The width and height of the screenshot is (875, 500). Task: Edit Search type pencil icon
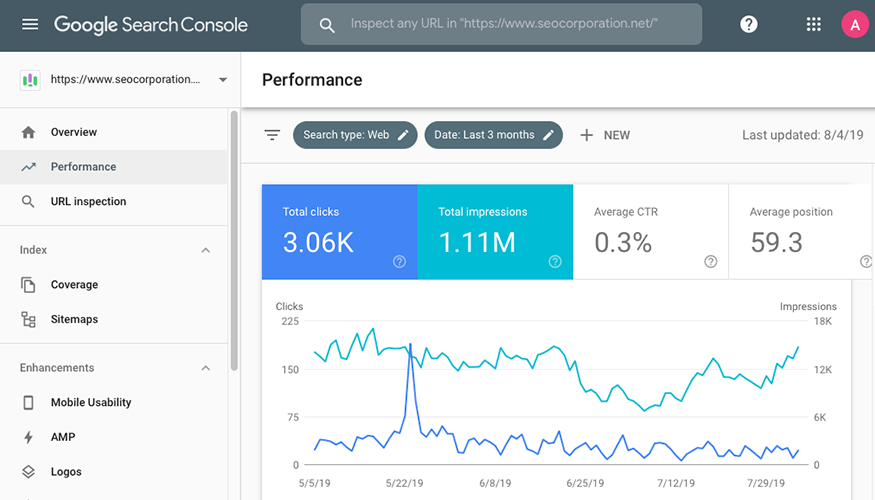(403, 135)
